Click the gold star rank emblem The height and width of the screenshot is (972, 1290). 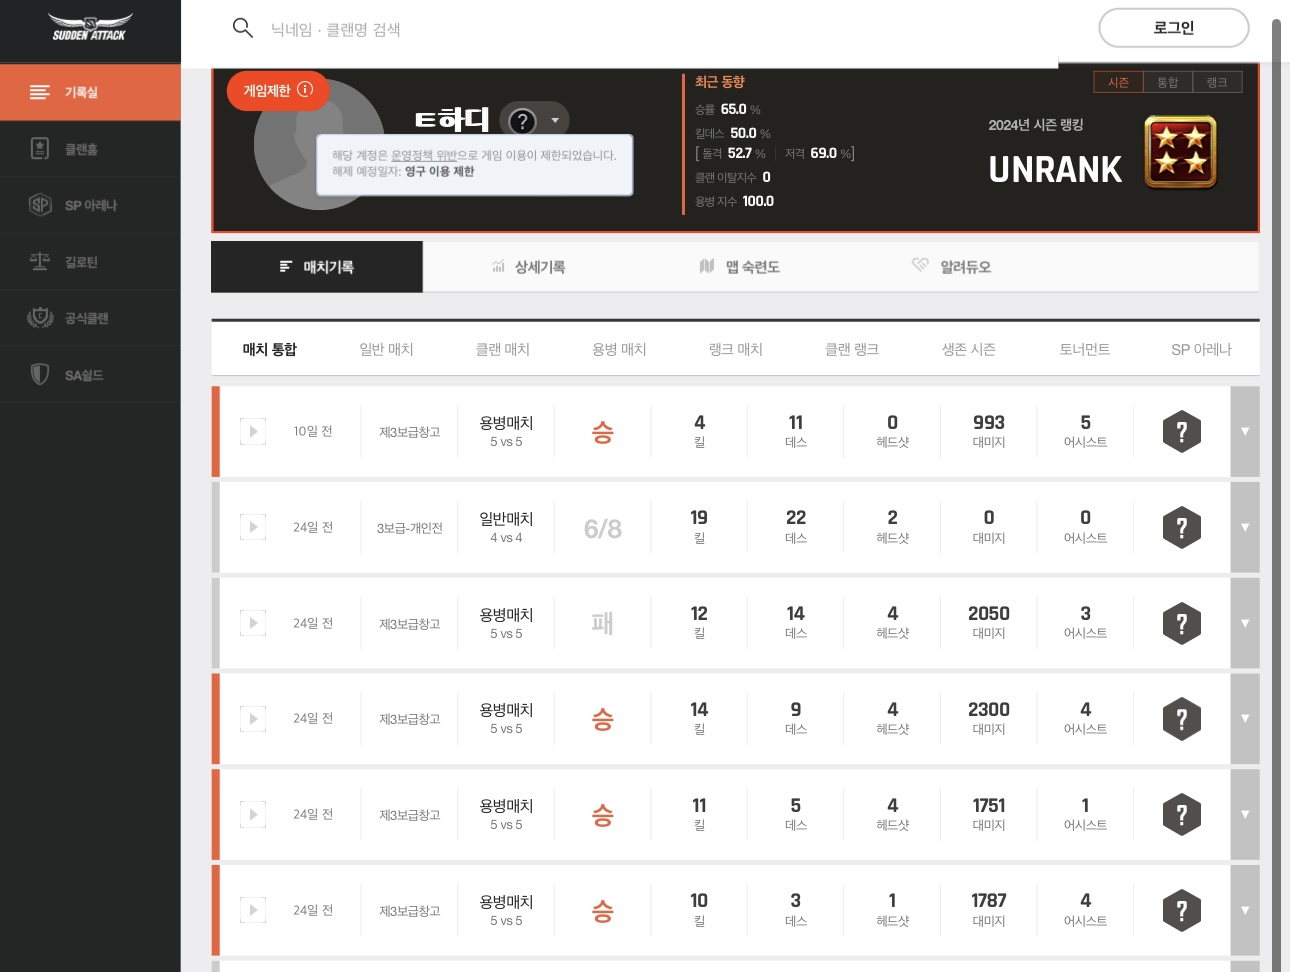coord(1180,153)
